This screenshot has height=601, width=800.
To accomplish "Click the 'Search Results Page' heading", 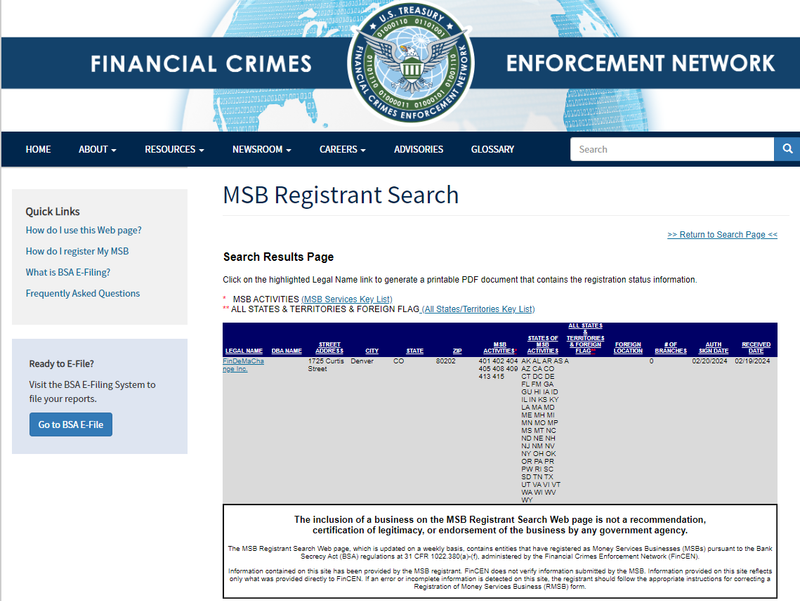I will 278,257.
